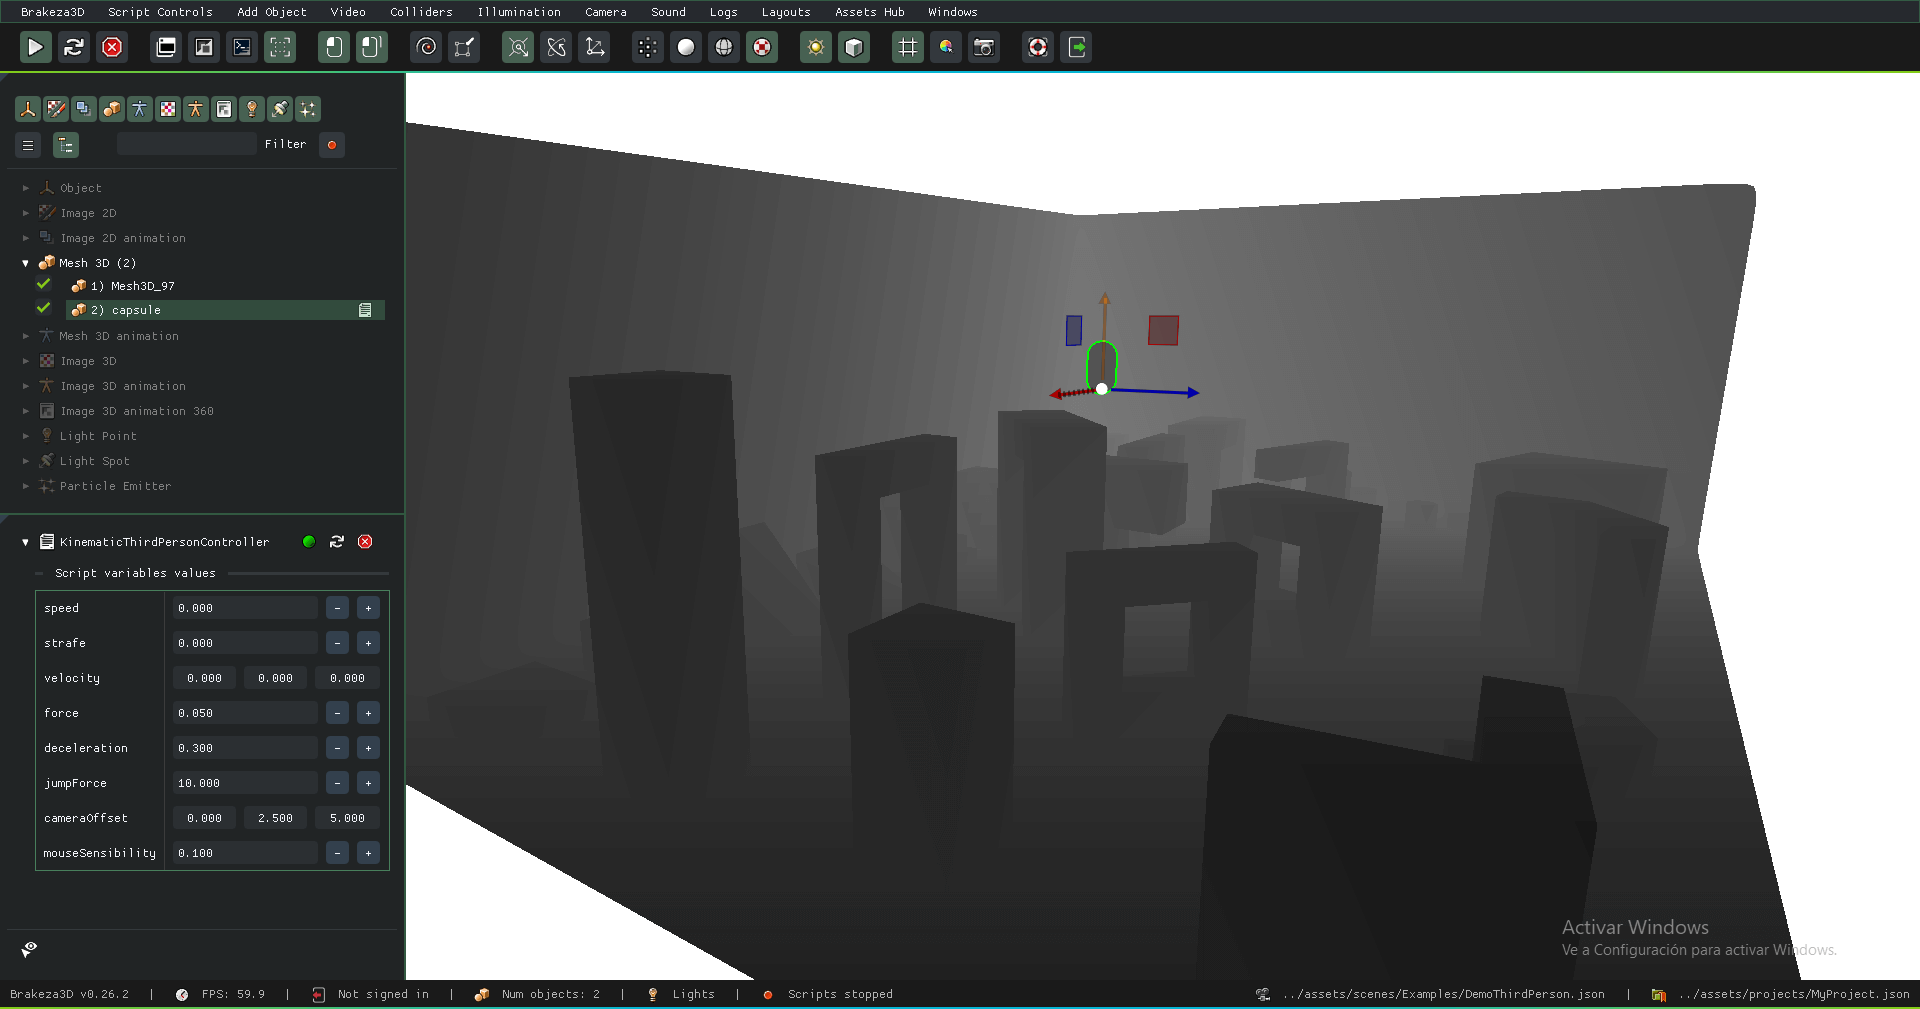Click the console terminal toolbar icon
Screen dimensions: 1920x1009
(242, 47)
